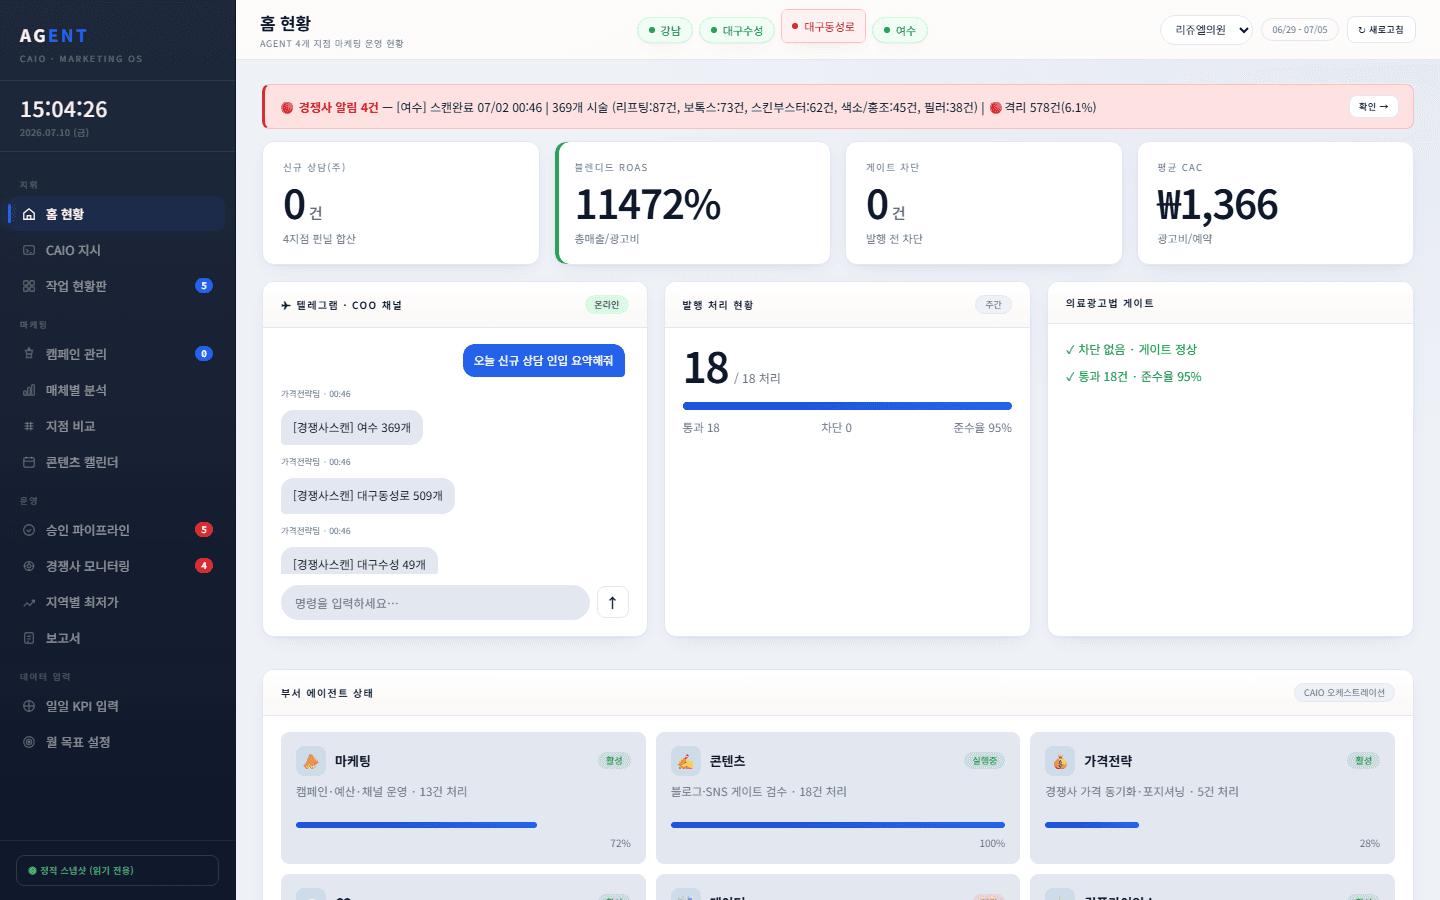Click the Telegram plane icon in the COO 채널 header
This screenshot has width=1440, height=900.
(x=286, y=305)
